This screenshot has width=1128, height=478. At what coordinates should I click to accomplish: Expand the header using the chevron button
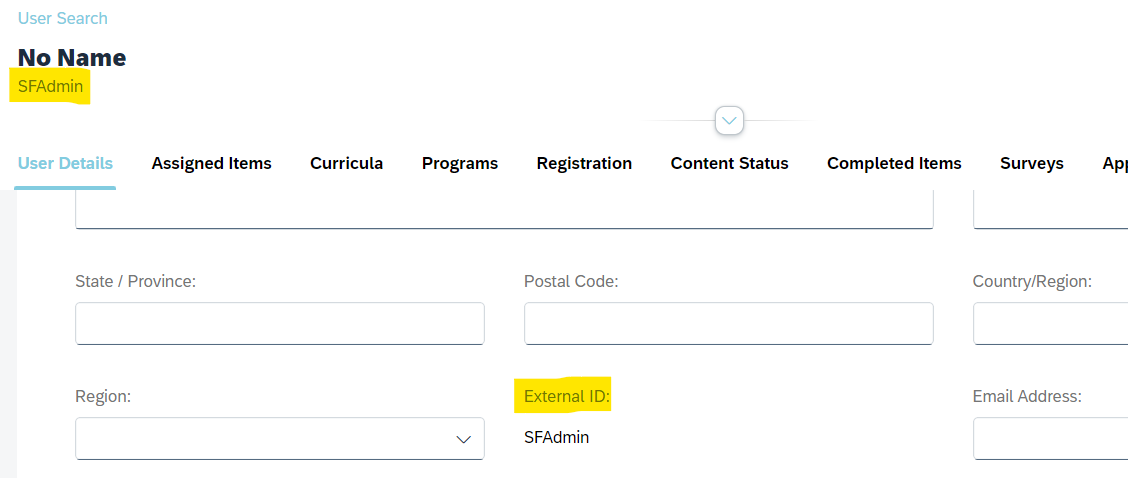tap(729, 120)
